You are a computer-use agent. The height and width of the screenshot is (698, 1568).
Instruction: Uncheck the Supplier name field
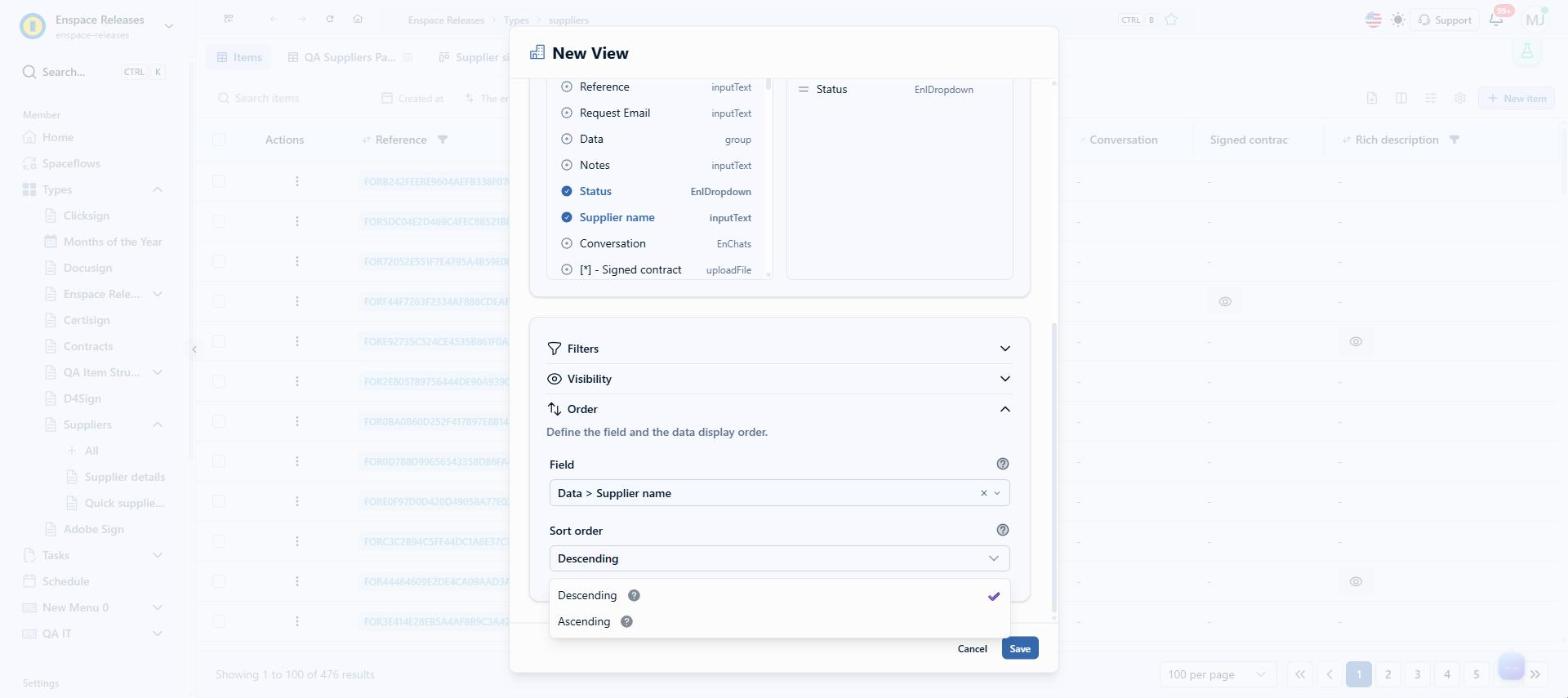pos(567,217)
